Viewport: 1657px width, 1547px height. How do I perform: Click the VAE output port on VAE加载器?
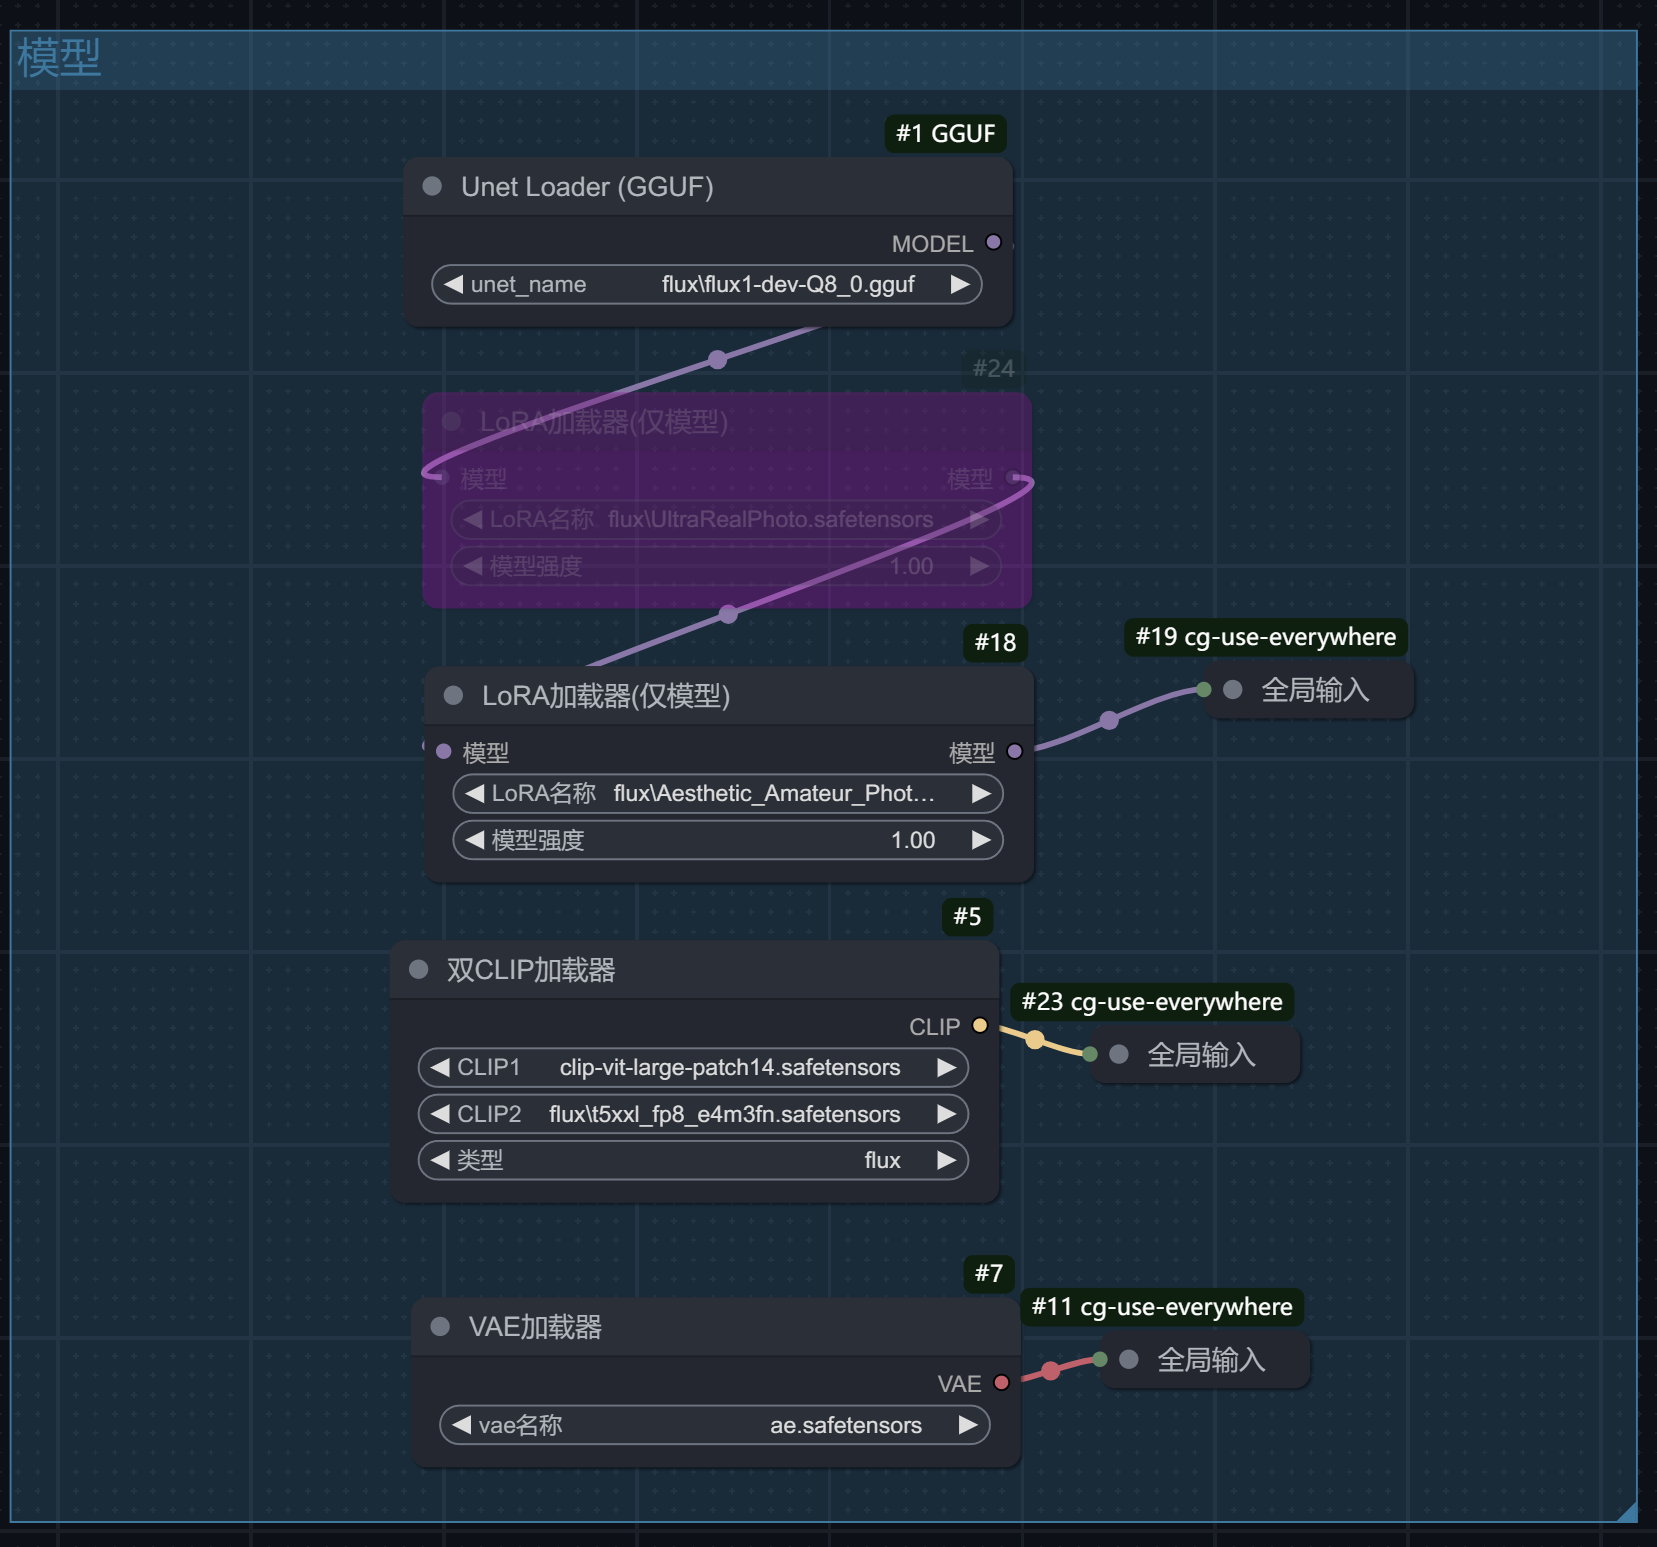1001,1383
